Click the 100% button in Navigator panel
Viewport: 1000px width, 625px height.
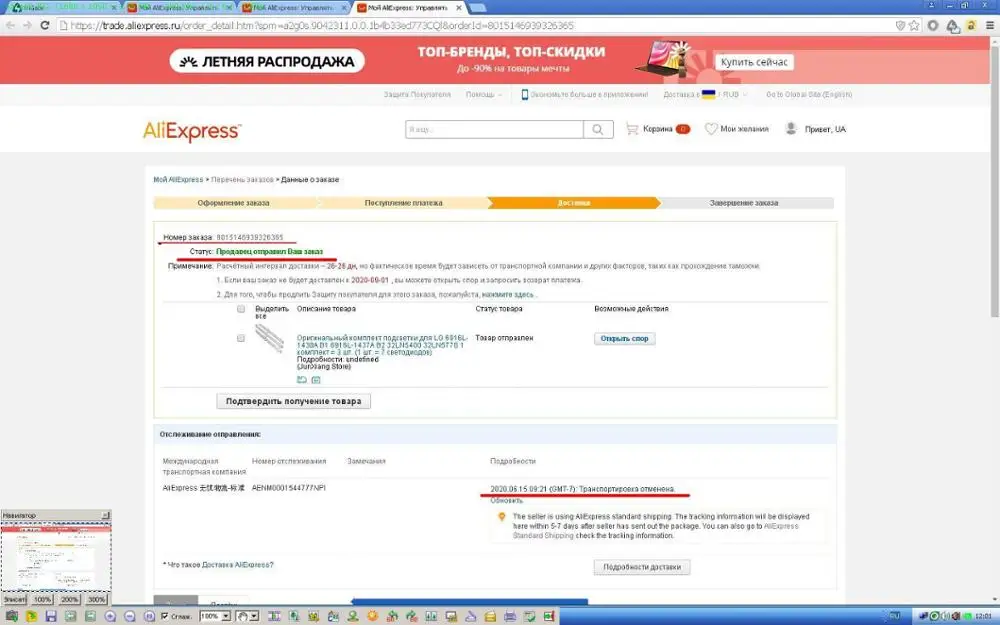pyautogui.click(x=42, y=599)
